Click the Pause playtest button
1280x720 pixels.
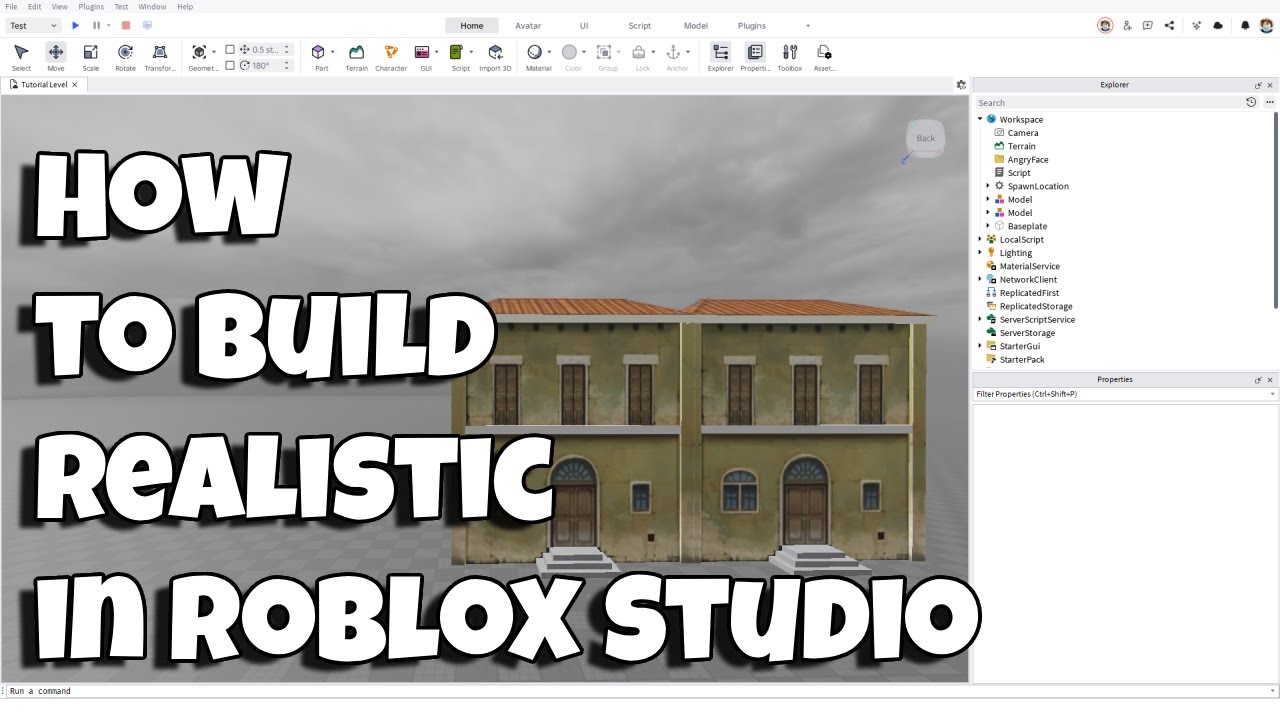(x=96, y=25)
